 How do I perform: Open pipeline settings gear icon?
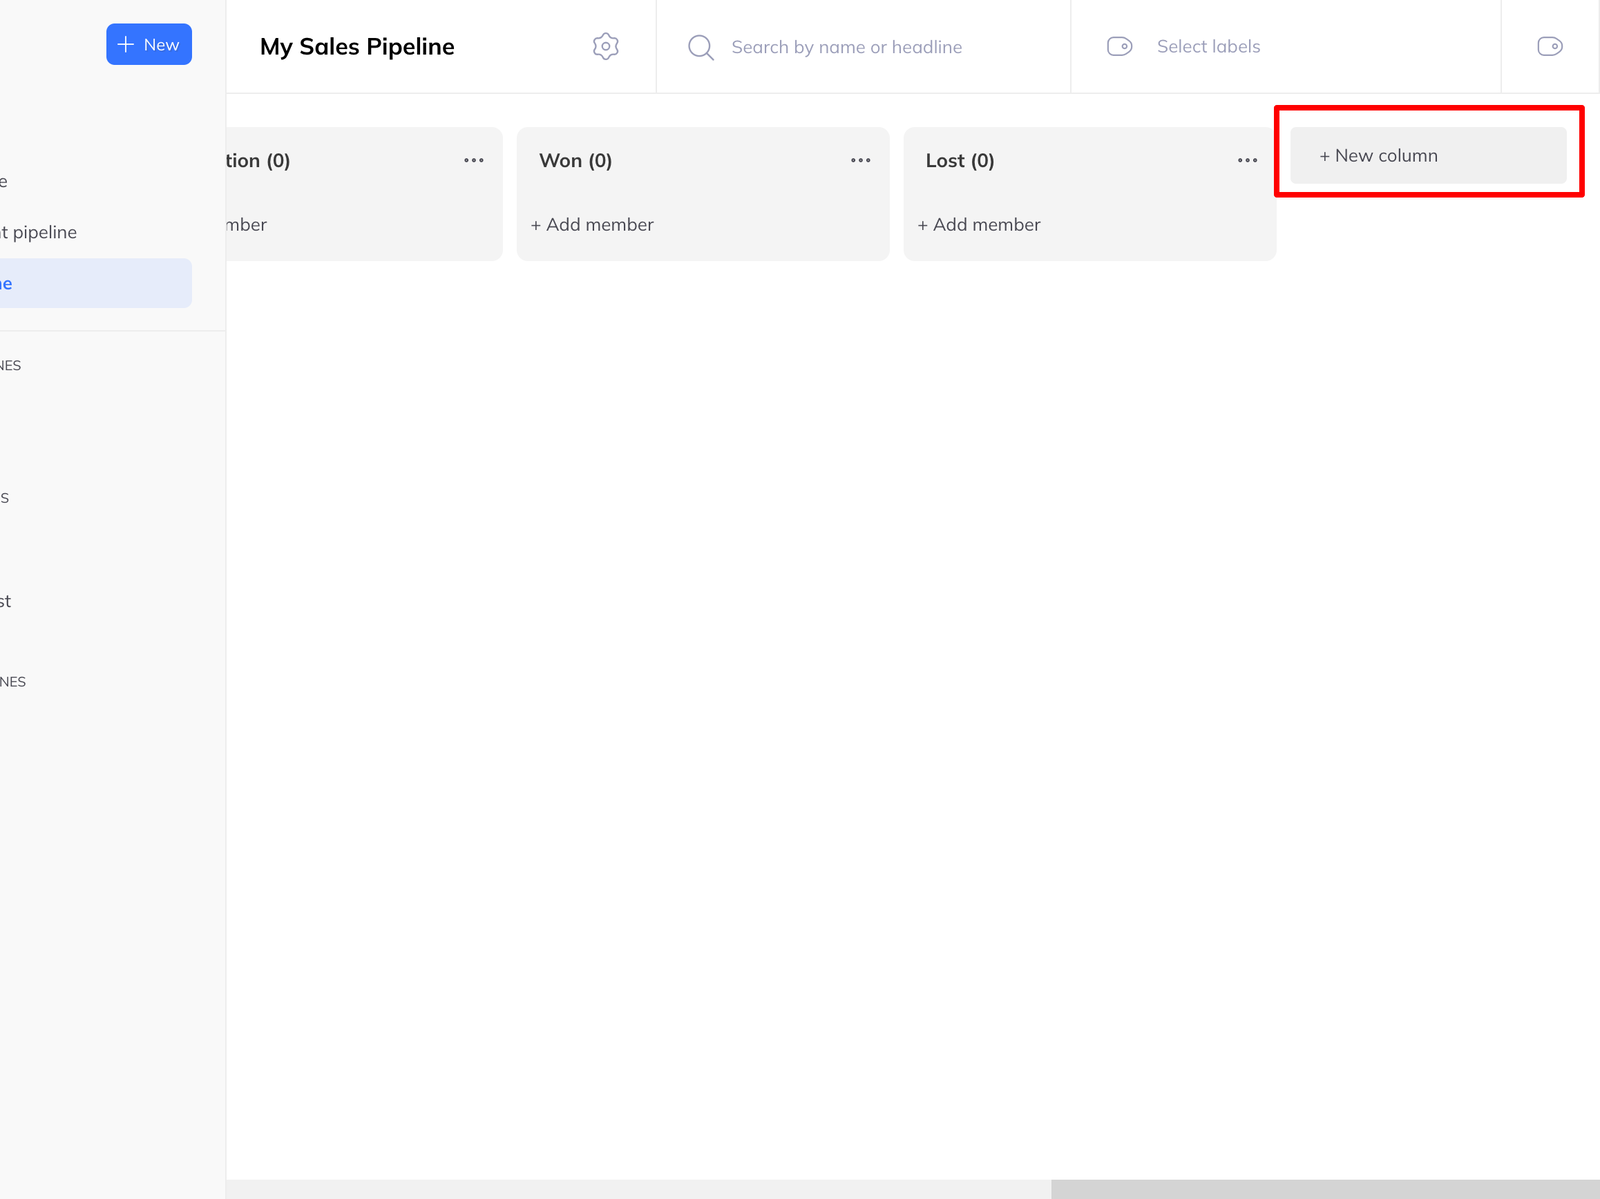[x=605, y=46]
